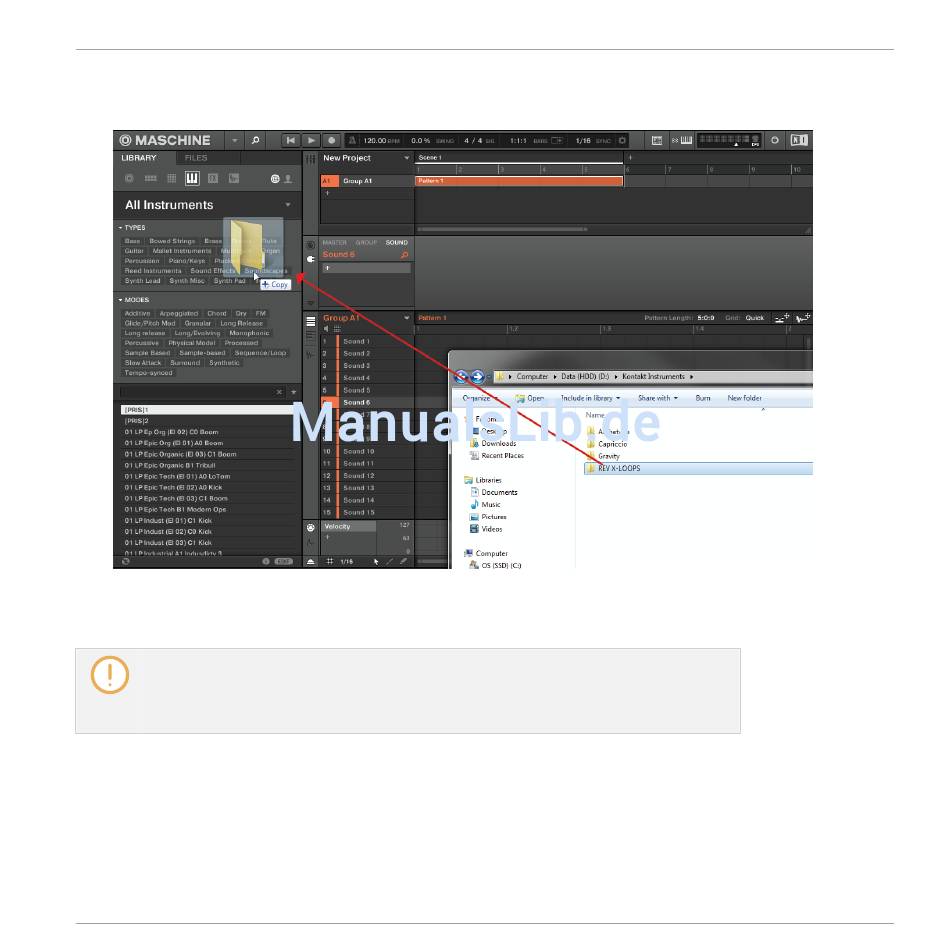
Task: Toggle the metronome icon beside tempo
Action: (x=352, y=140)
